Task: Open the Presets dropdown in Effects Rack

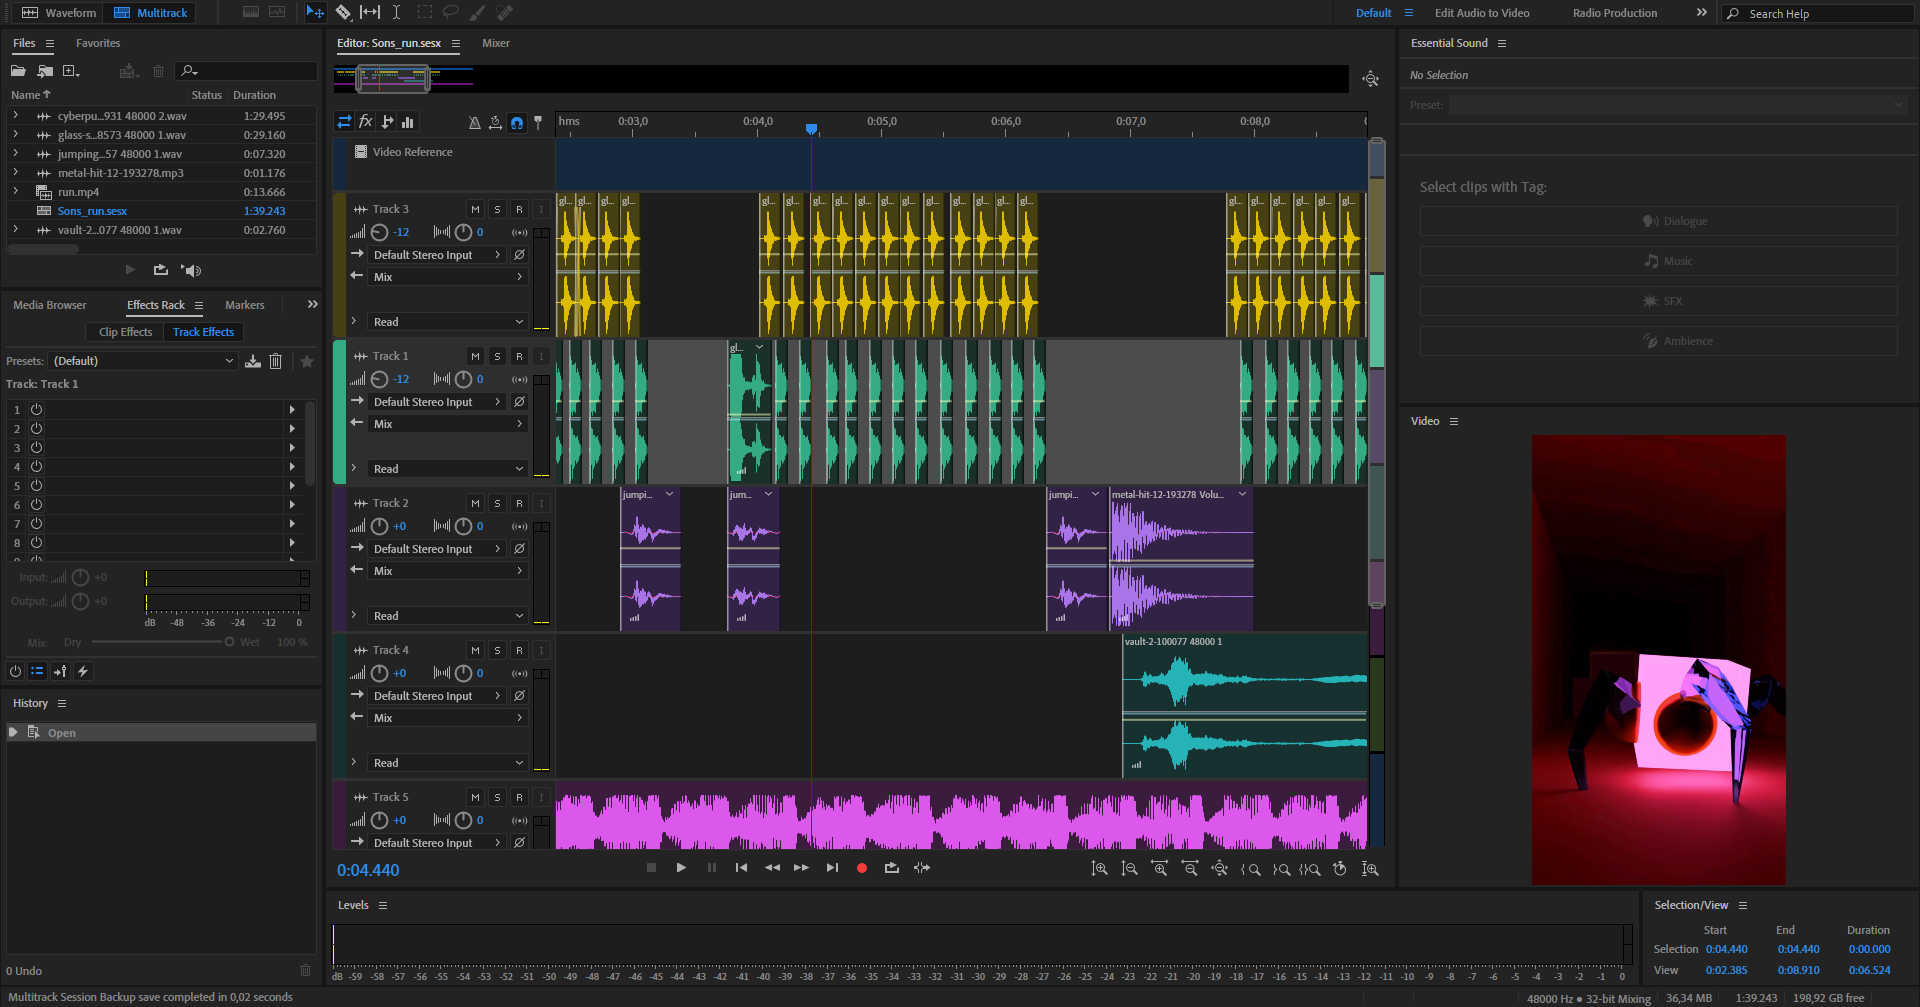Action: (x=143, y=361)
